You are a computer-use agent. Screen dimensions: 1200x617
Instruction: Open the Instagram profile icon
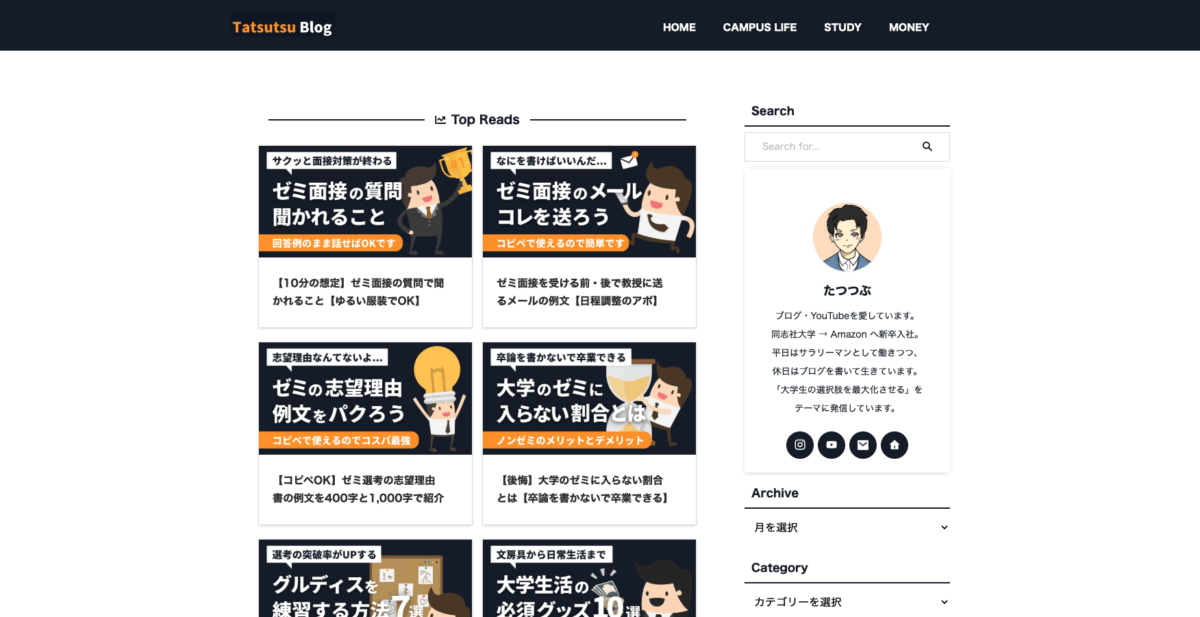point(800,444)
